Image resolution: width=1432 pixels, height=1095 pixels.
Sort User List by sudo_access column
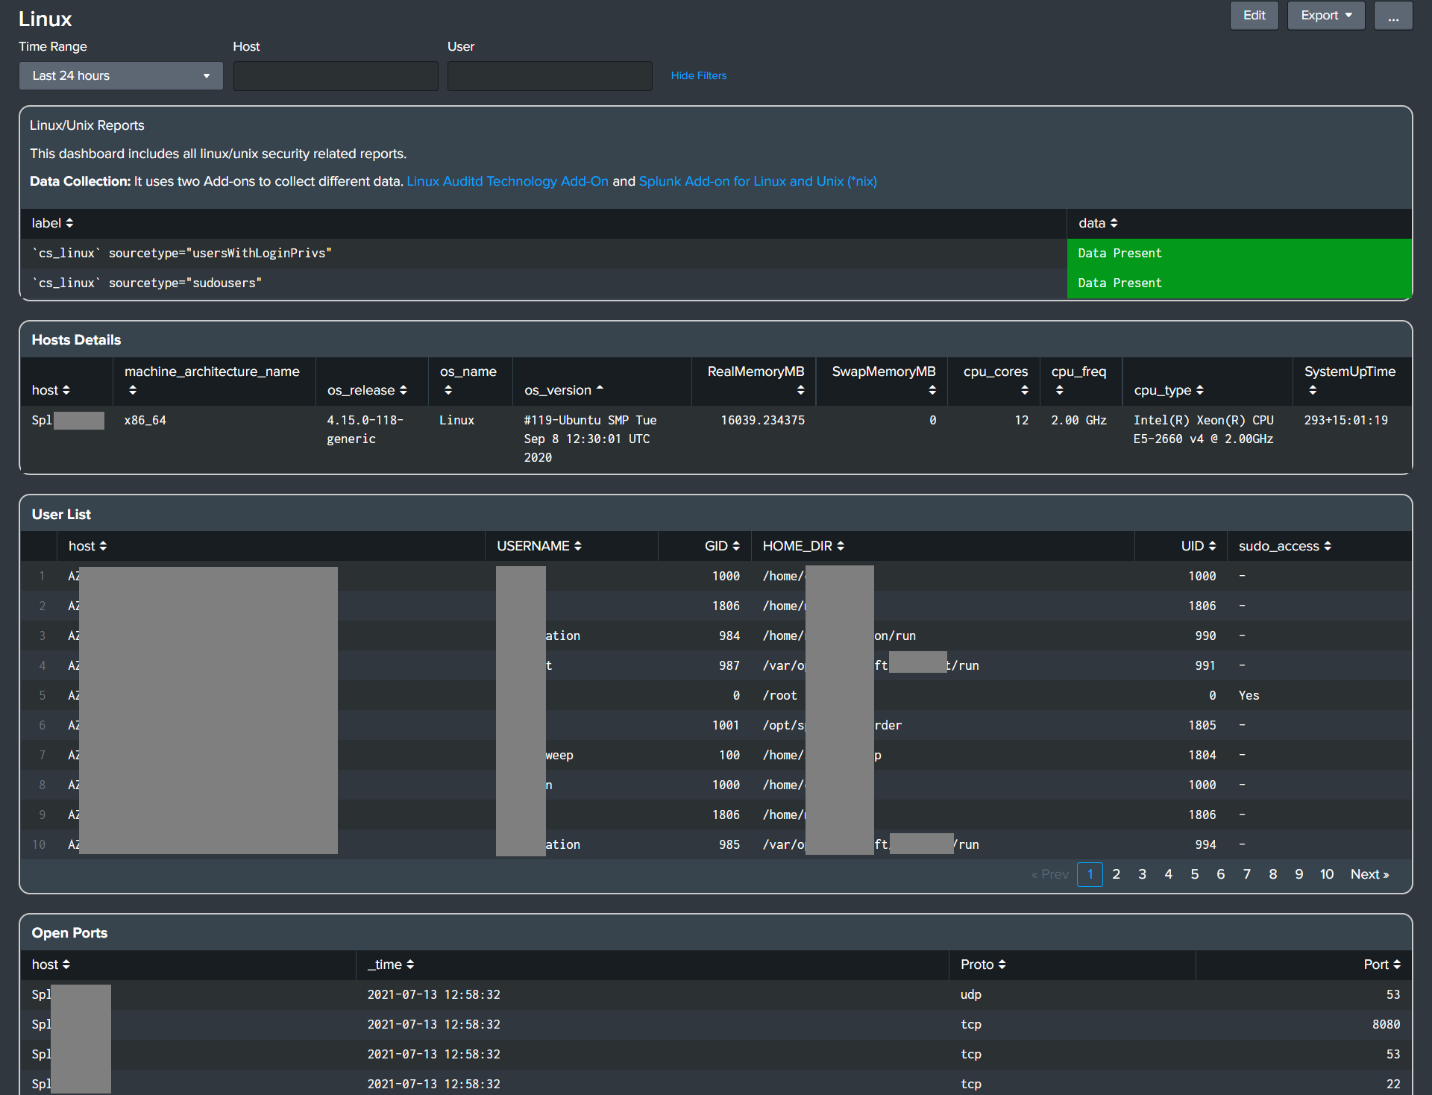tap(1285, 546)
